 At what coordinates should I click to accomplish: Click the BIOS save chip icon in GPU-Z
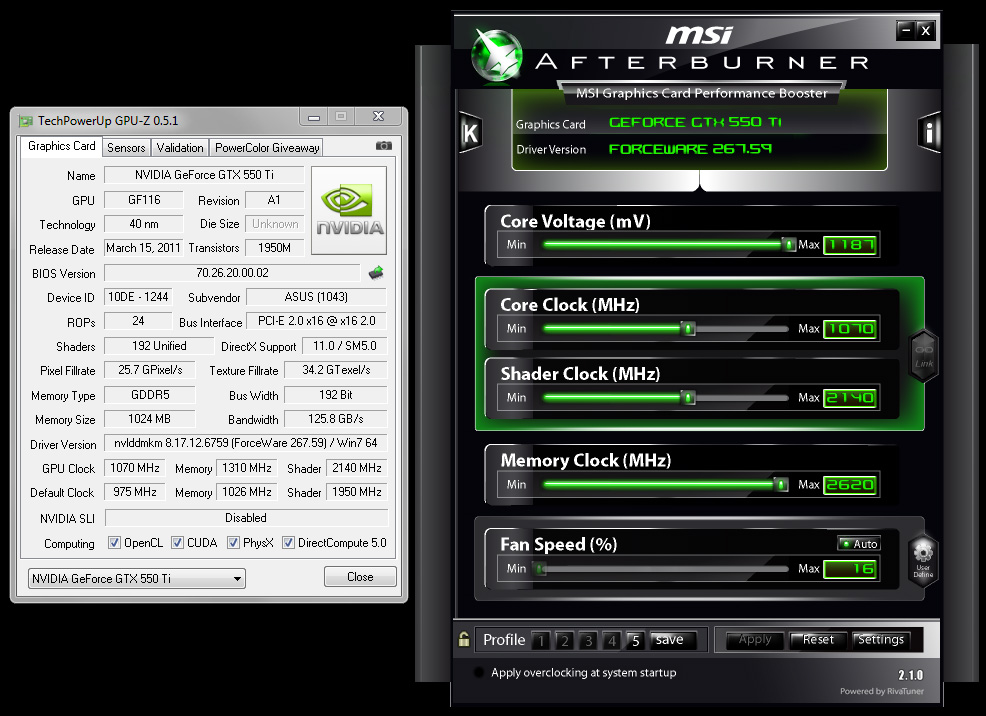click(x=376, y=273)
